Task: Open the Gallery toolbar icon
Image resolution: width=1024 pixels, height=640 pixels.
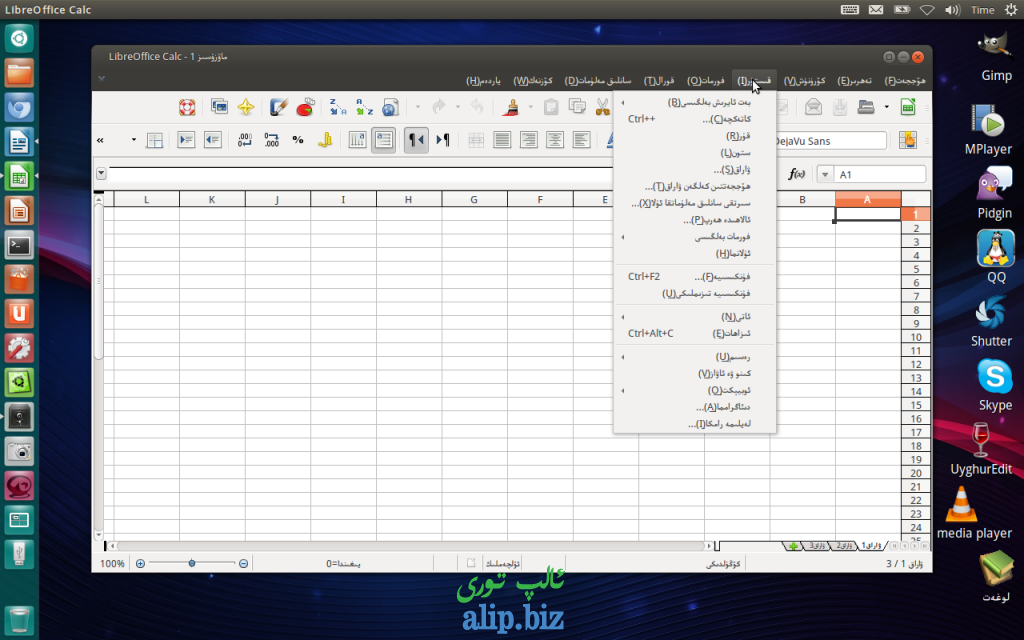Action: [219, 107]
